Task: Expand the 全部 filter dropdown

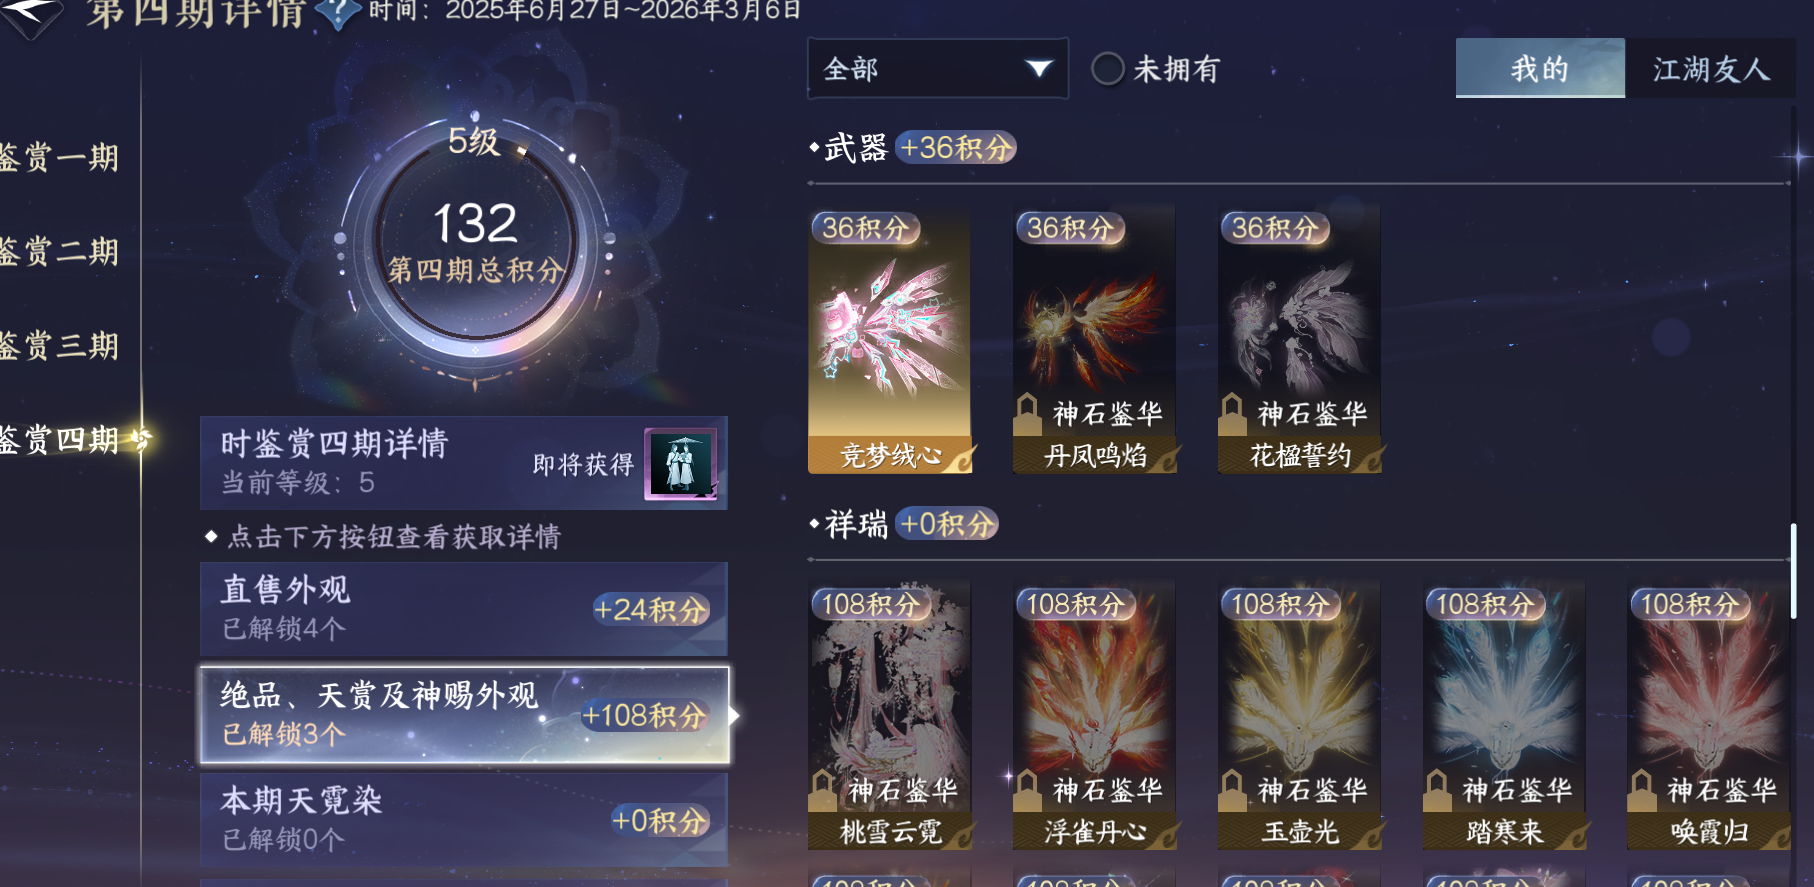Action: (938, 69)
